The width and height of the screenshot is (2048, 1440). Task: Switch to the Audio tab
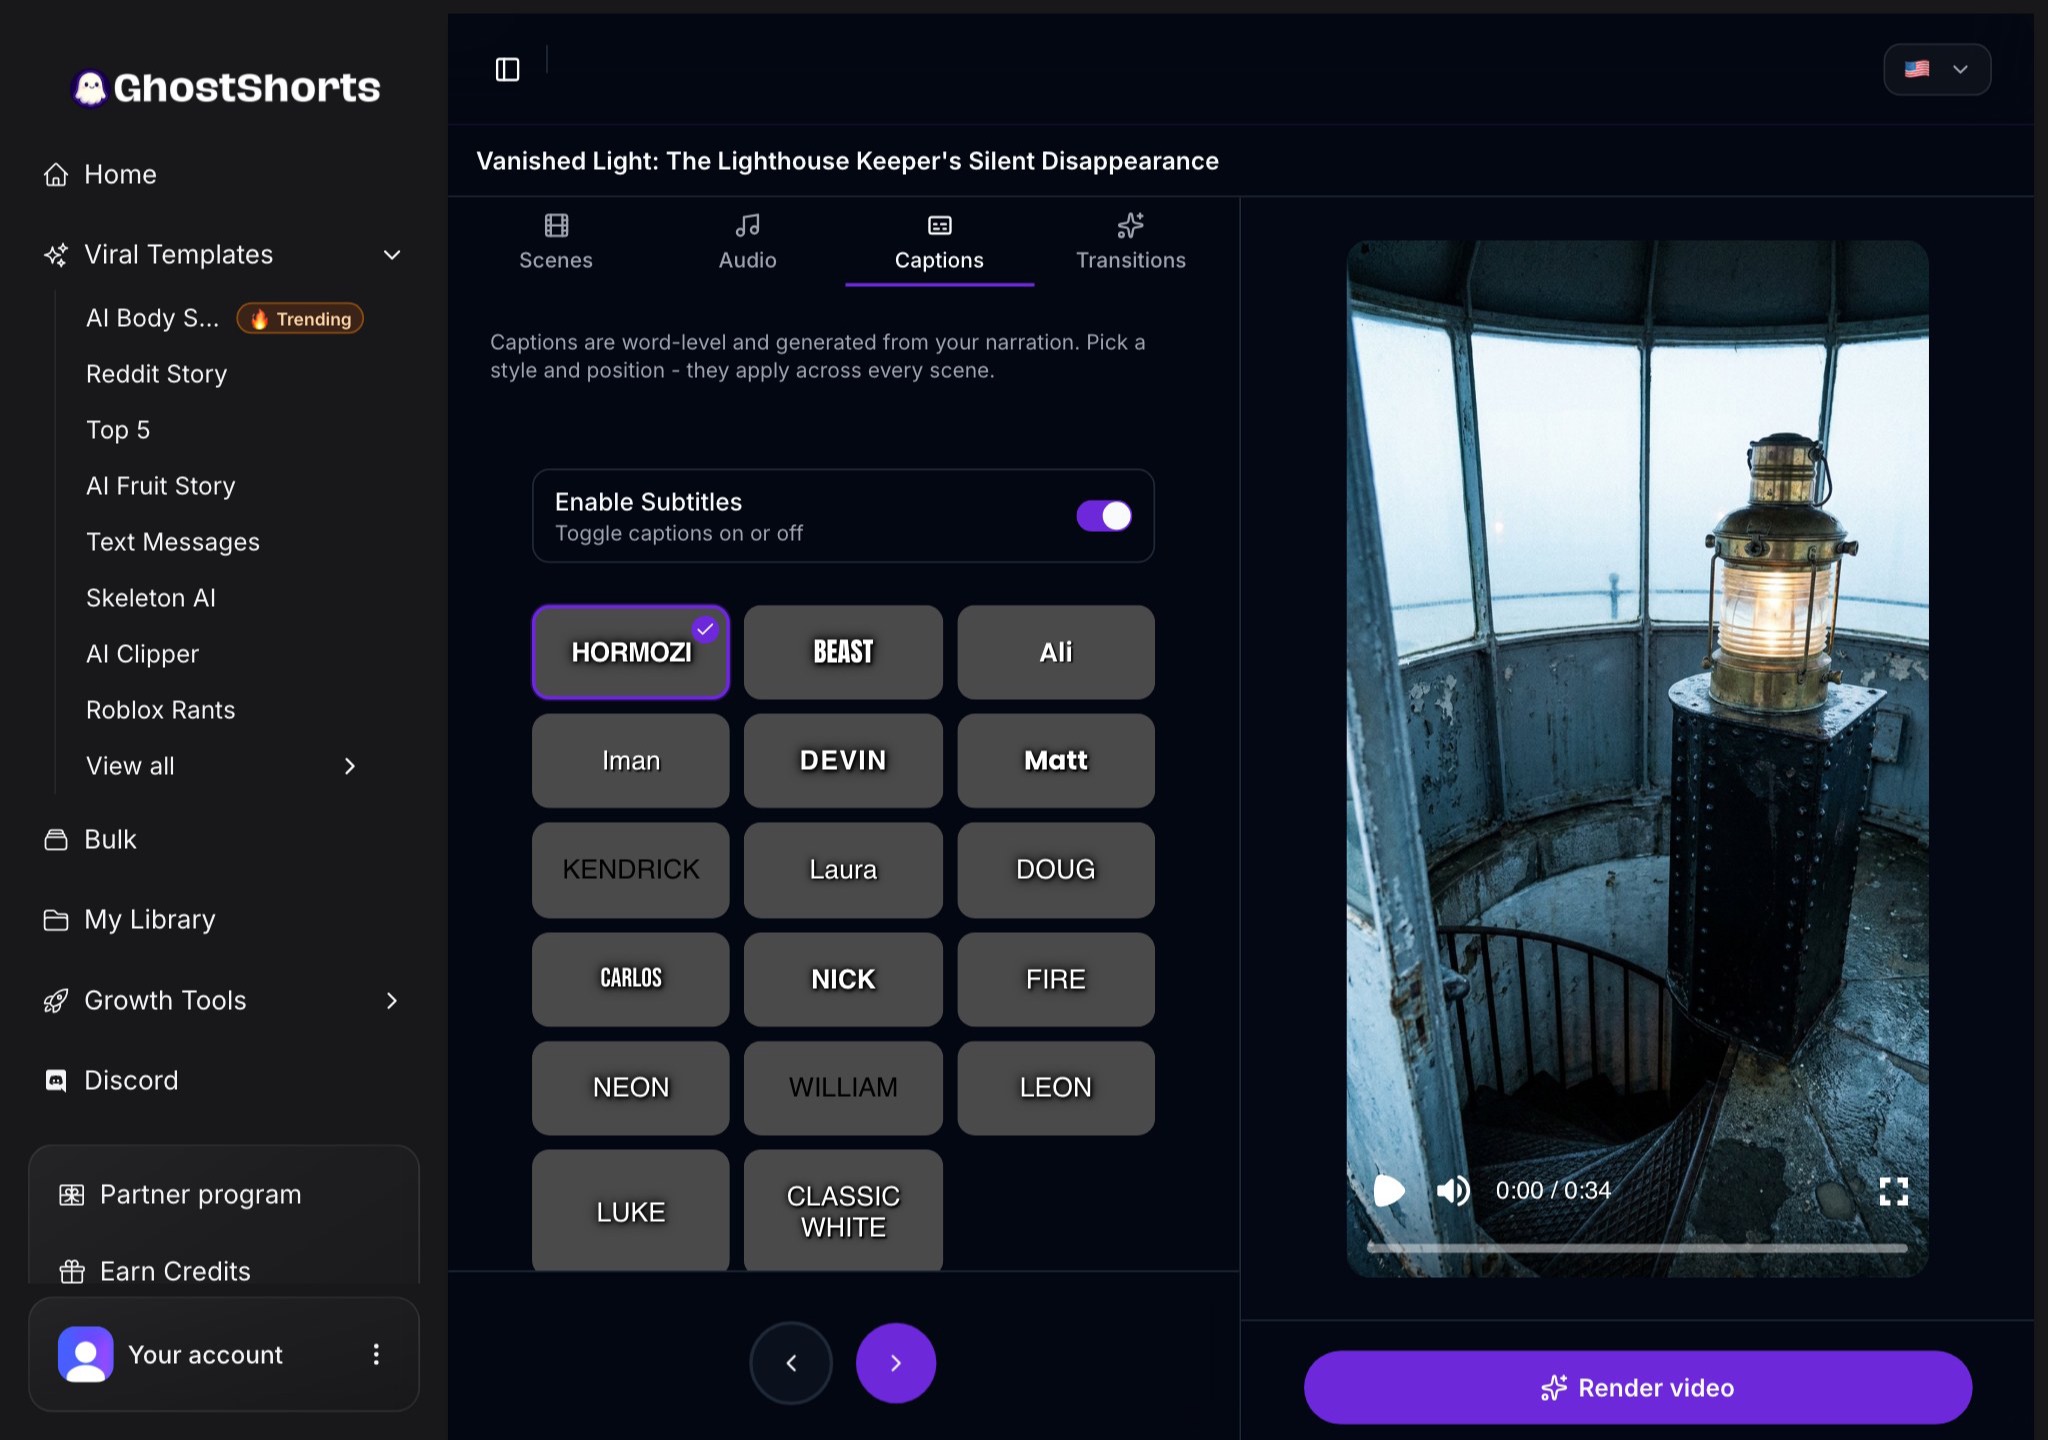[x=748, y=243]
